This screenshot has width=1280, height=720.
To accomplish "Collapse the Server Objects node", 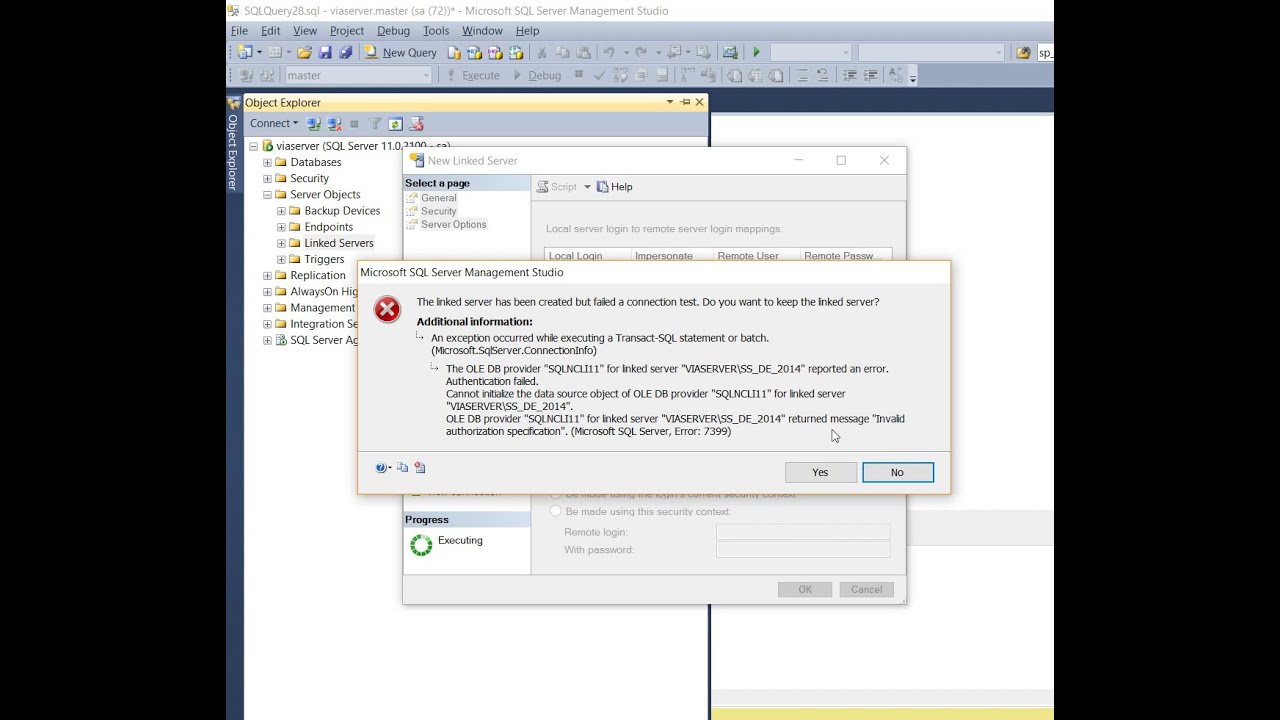I will pos(267,195).
